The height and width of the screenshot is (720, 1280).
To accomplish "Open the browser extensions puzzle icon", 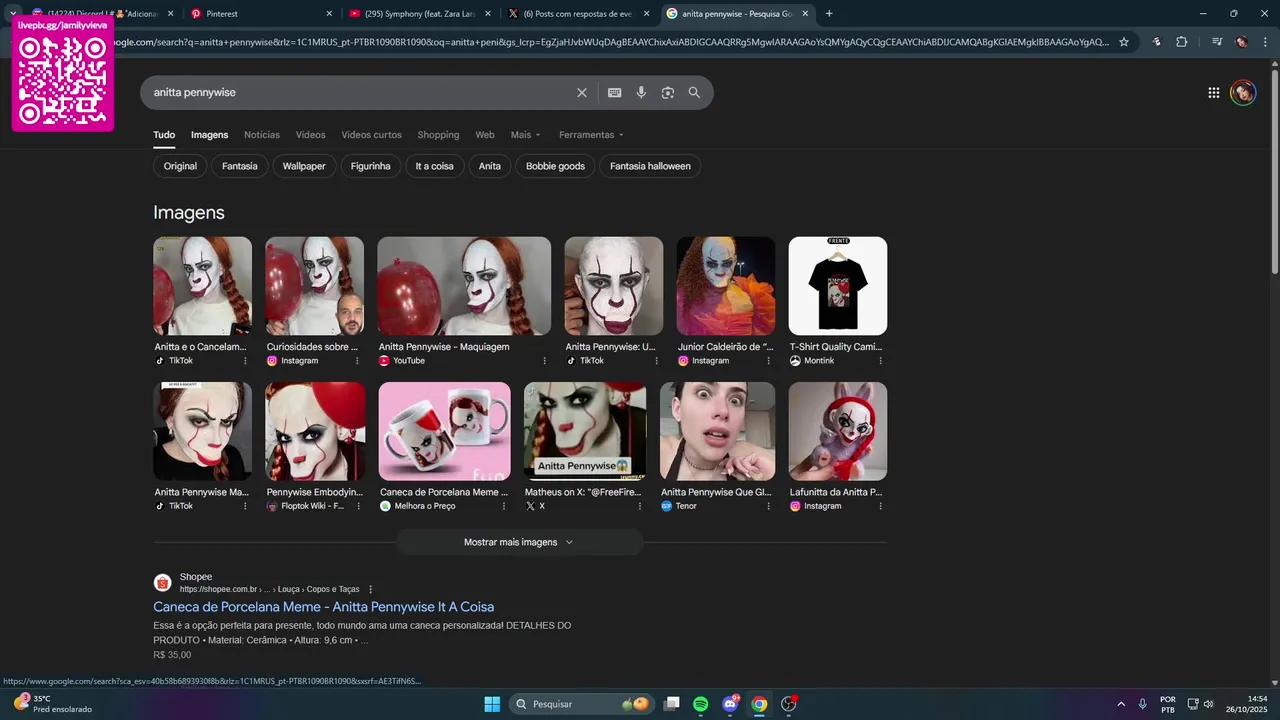I will [1182, 42].
